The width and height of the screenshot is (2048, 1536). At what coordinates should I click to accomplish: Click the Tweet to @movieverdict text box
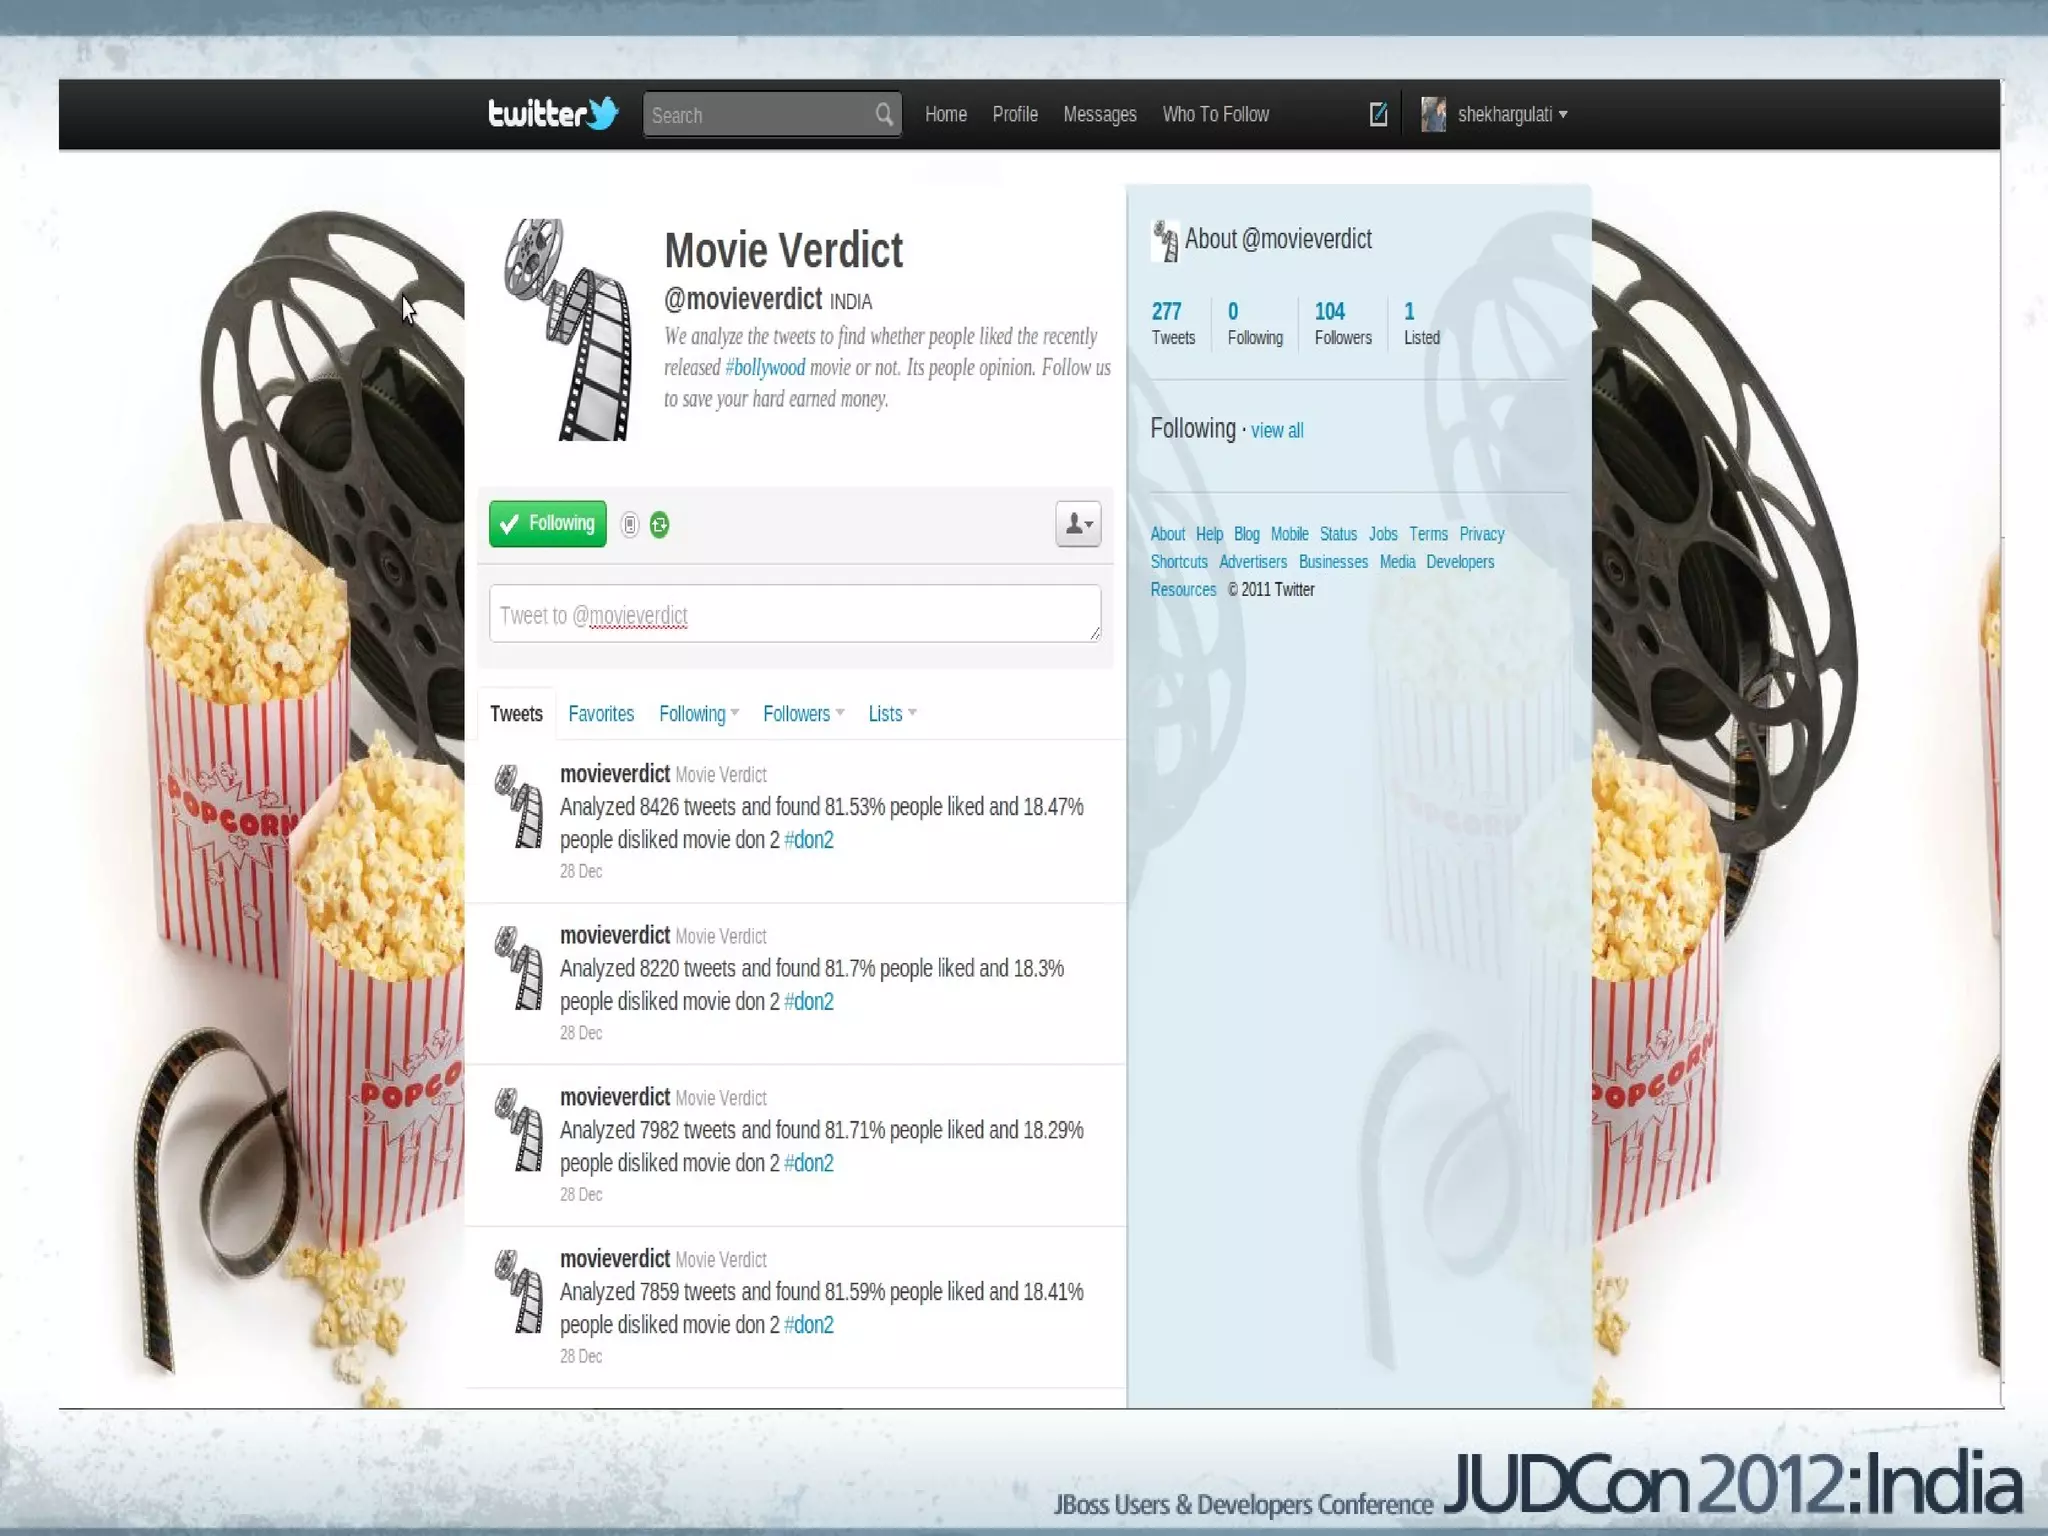tap(794, 614)
